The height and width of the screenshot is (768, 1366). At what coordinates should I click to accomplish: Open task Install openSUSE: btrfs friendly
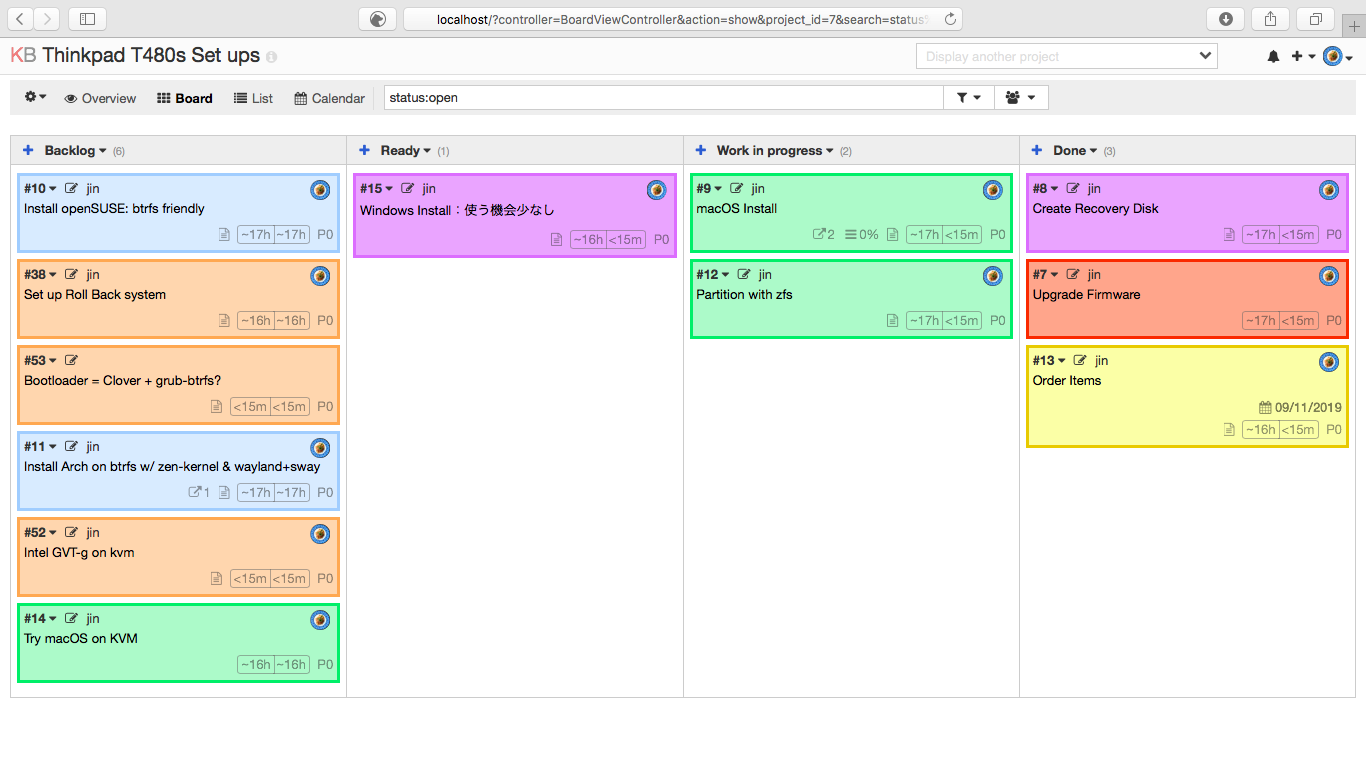coord(114,208)
